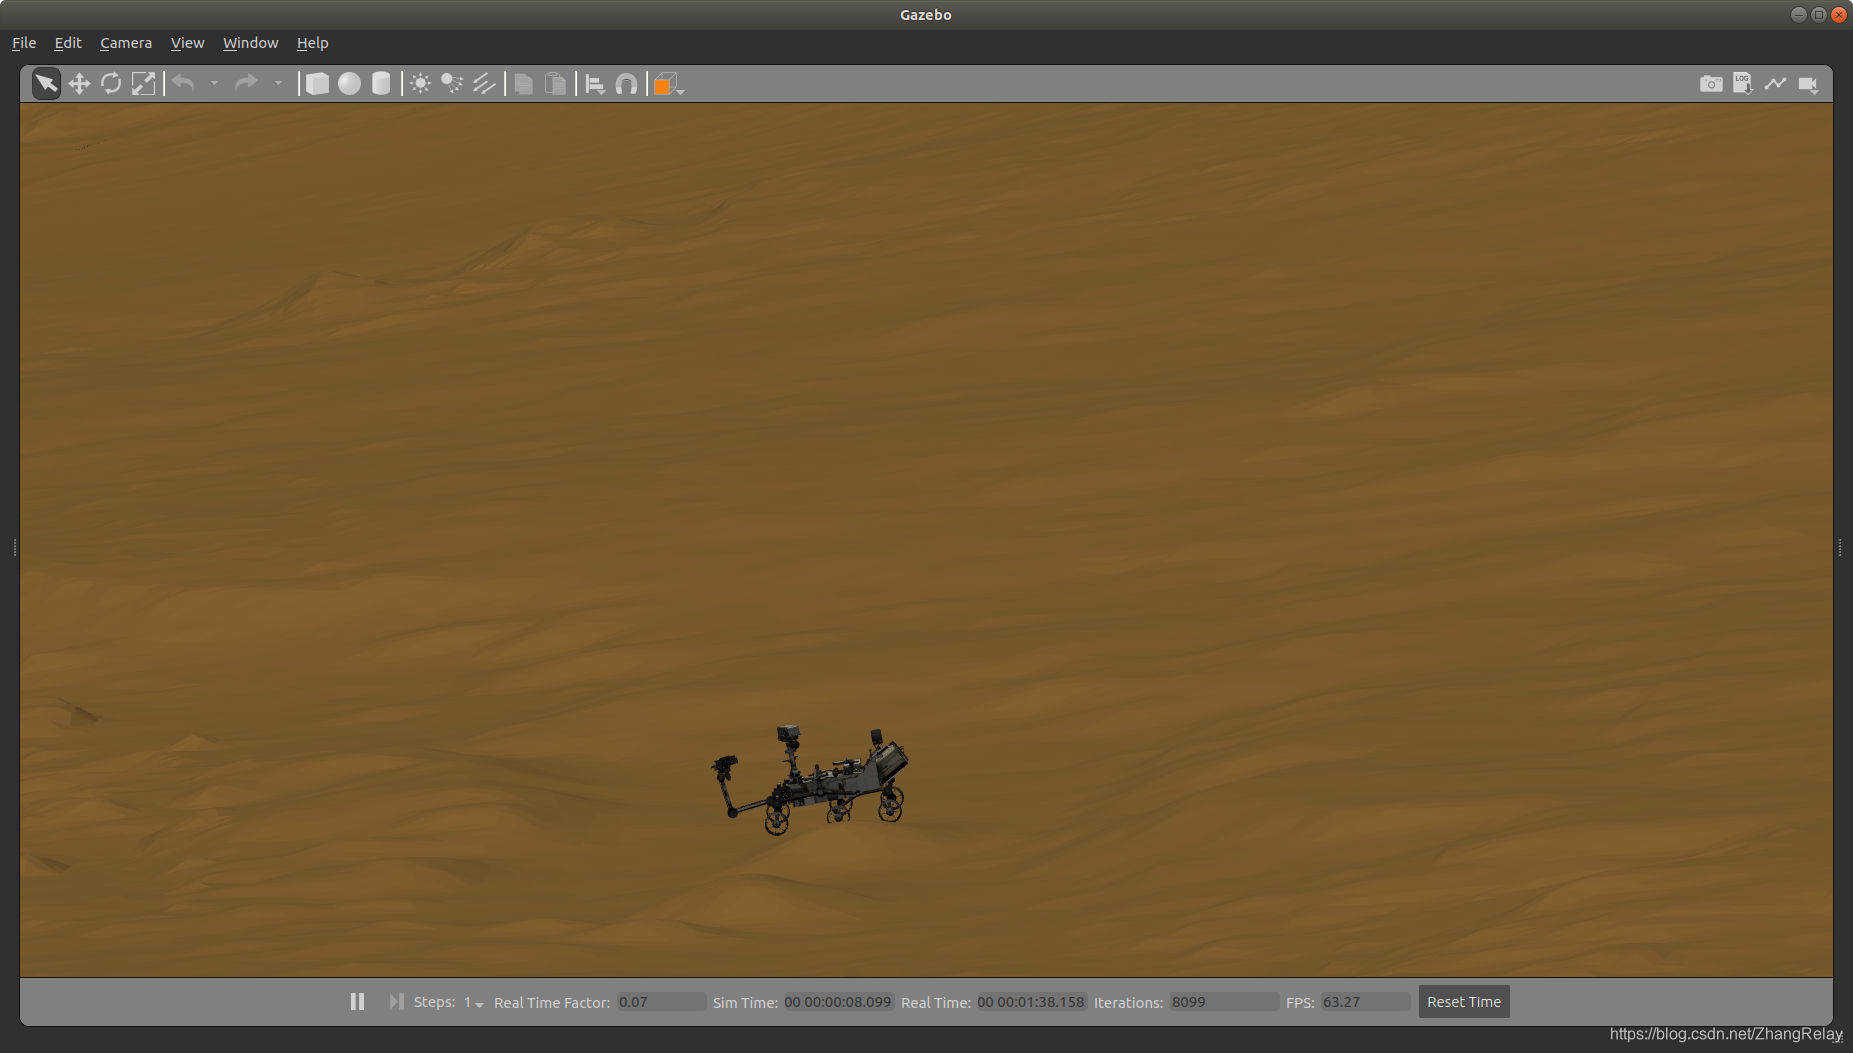Screen dimensions: 1853x1053
Task: Minimize the Gazebo window
Action: click(1798, 14)
